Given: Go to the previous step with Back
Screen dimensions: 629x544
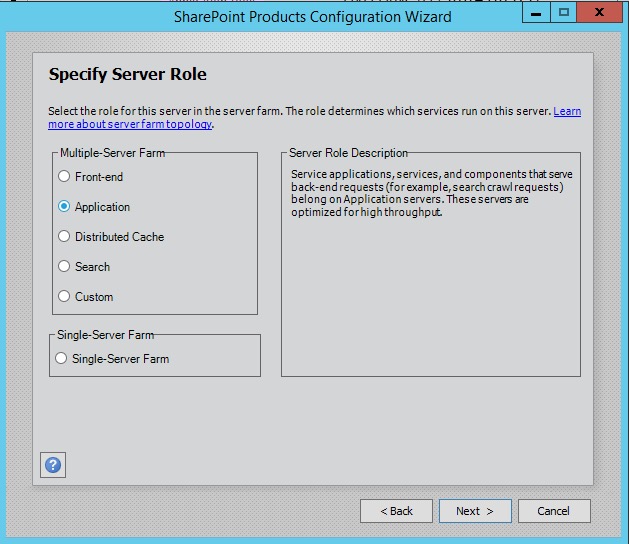Looking at the screenshot, I should (x=396, y=511).
